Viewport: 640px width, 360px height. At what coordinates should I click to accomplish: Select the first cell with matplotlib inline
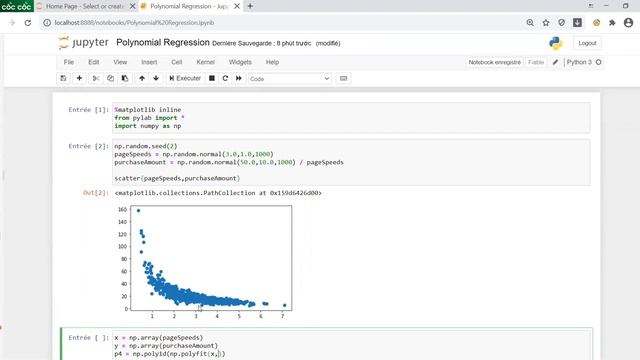coord(351,118)
